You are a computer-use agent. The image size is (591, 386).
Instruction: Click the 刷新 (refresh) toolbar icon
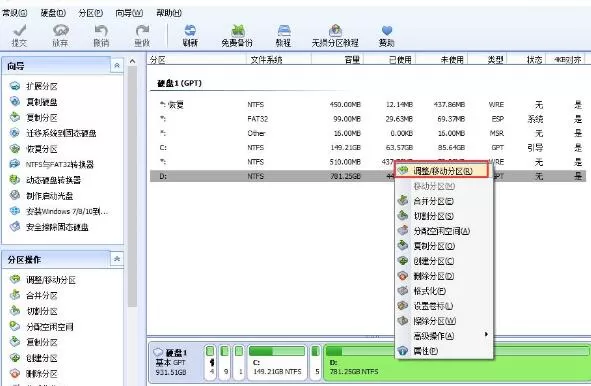click(x=190, y=35)
